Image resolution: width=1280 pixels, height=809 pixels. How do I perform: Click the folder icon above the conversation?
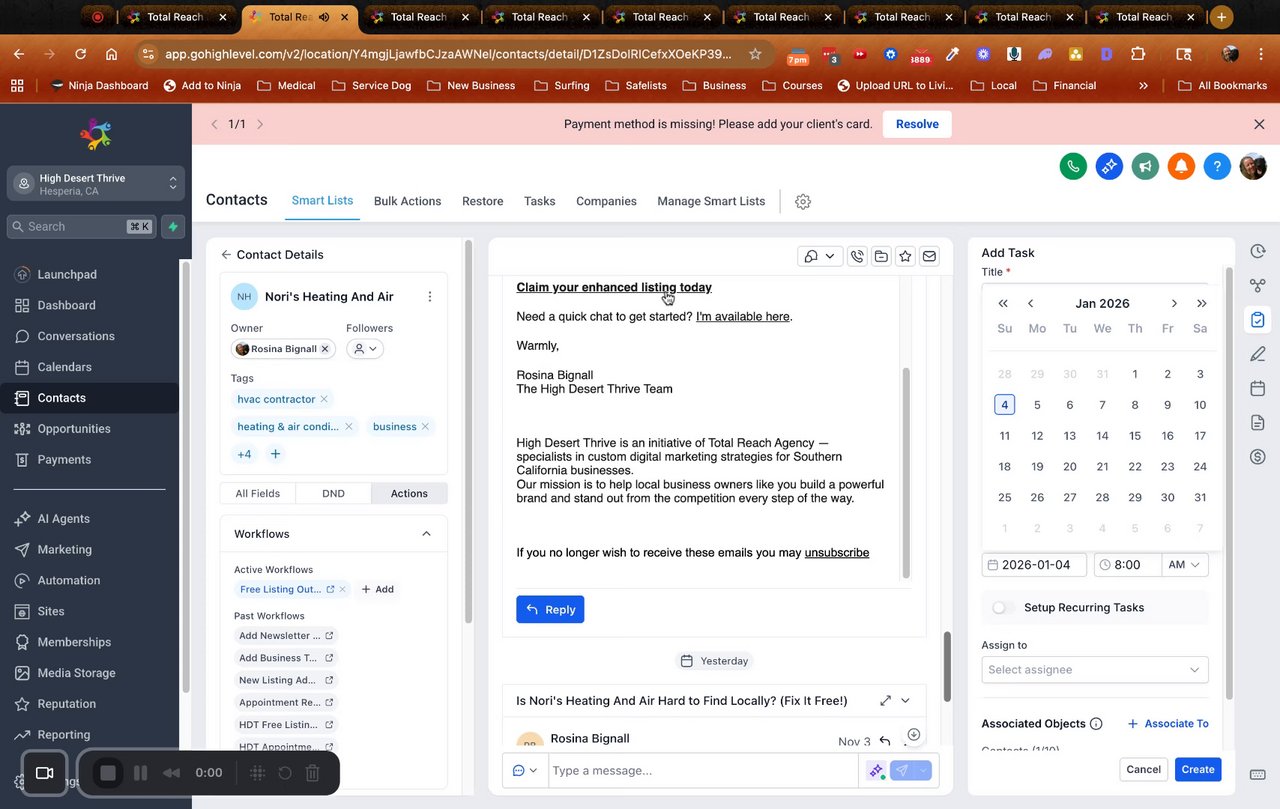click(x=881, y=257)
